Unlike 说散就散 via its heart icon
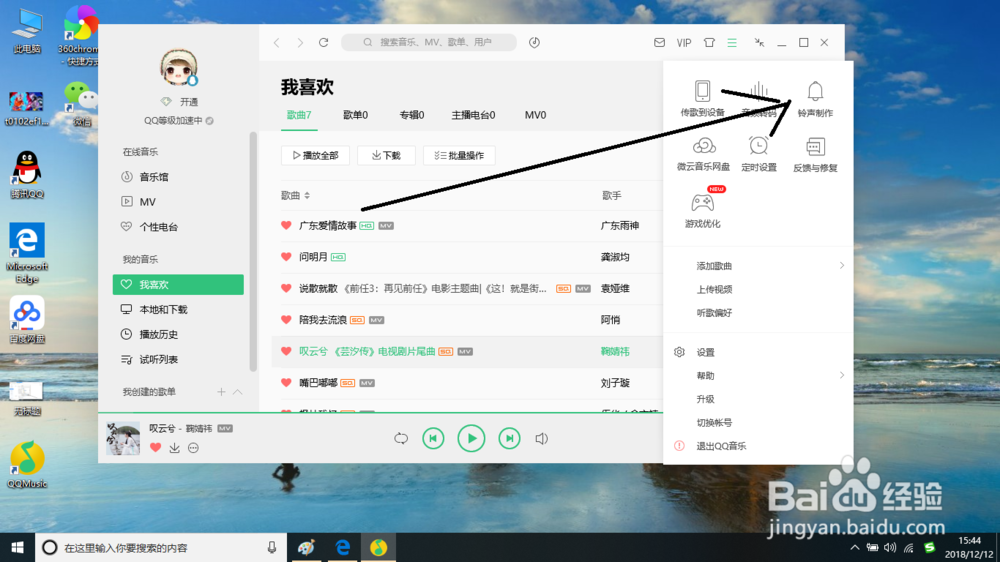This screenshot has width=1000, height=562. pyautogui.click(x=286, y=288)
